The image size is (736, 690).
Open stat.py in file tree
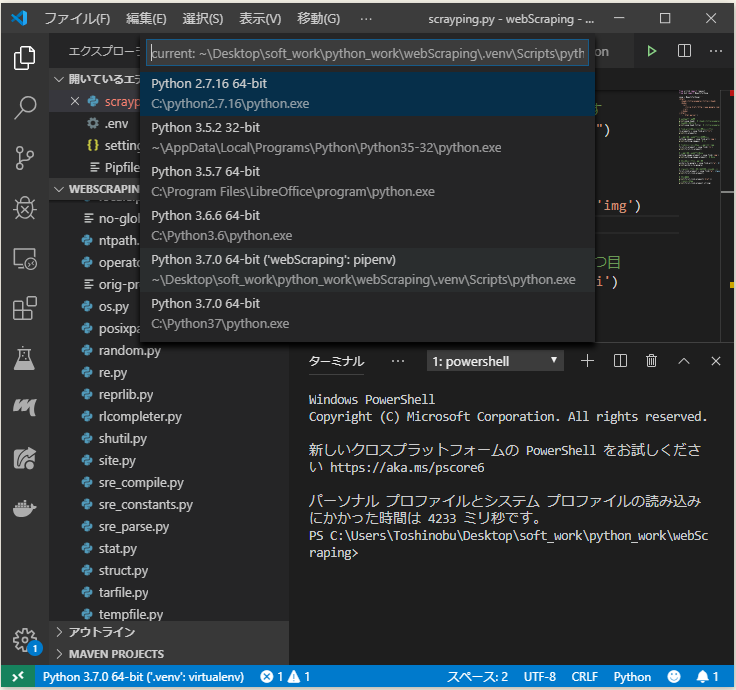117,549
